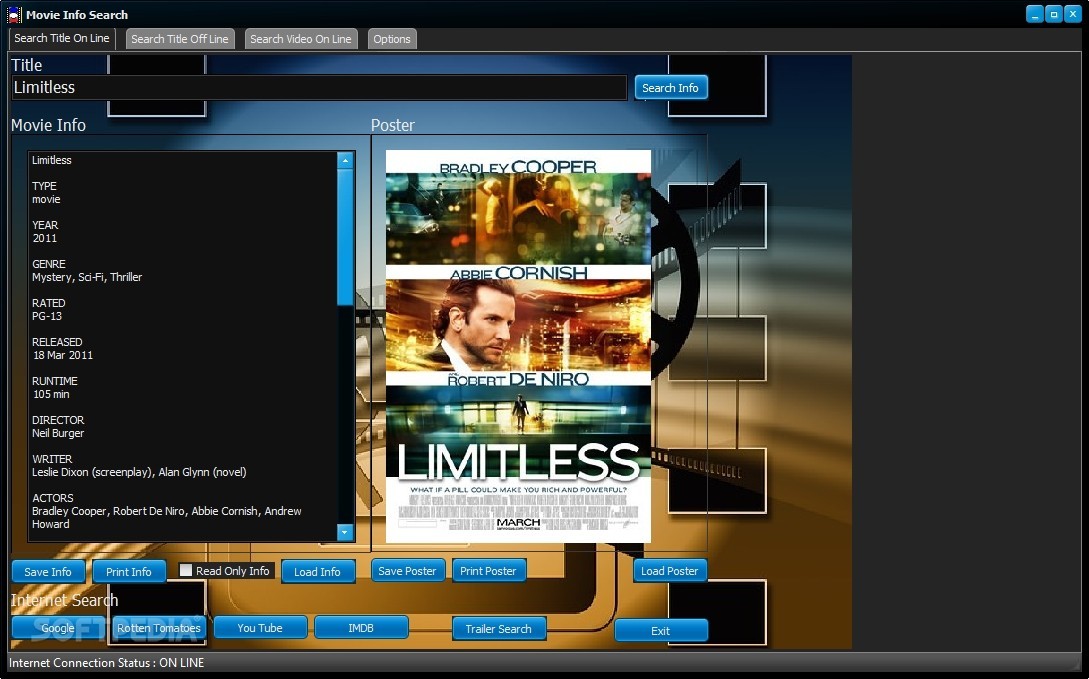Viewport: 1089px width, 679px height.
Task: Go to the Options tab
Action: pos(392,39)
